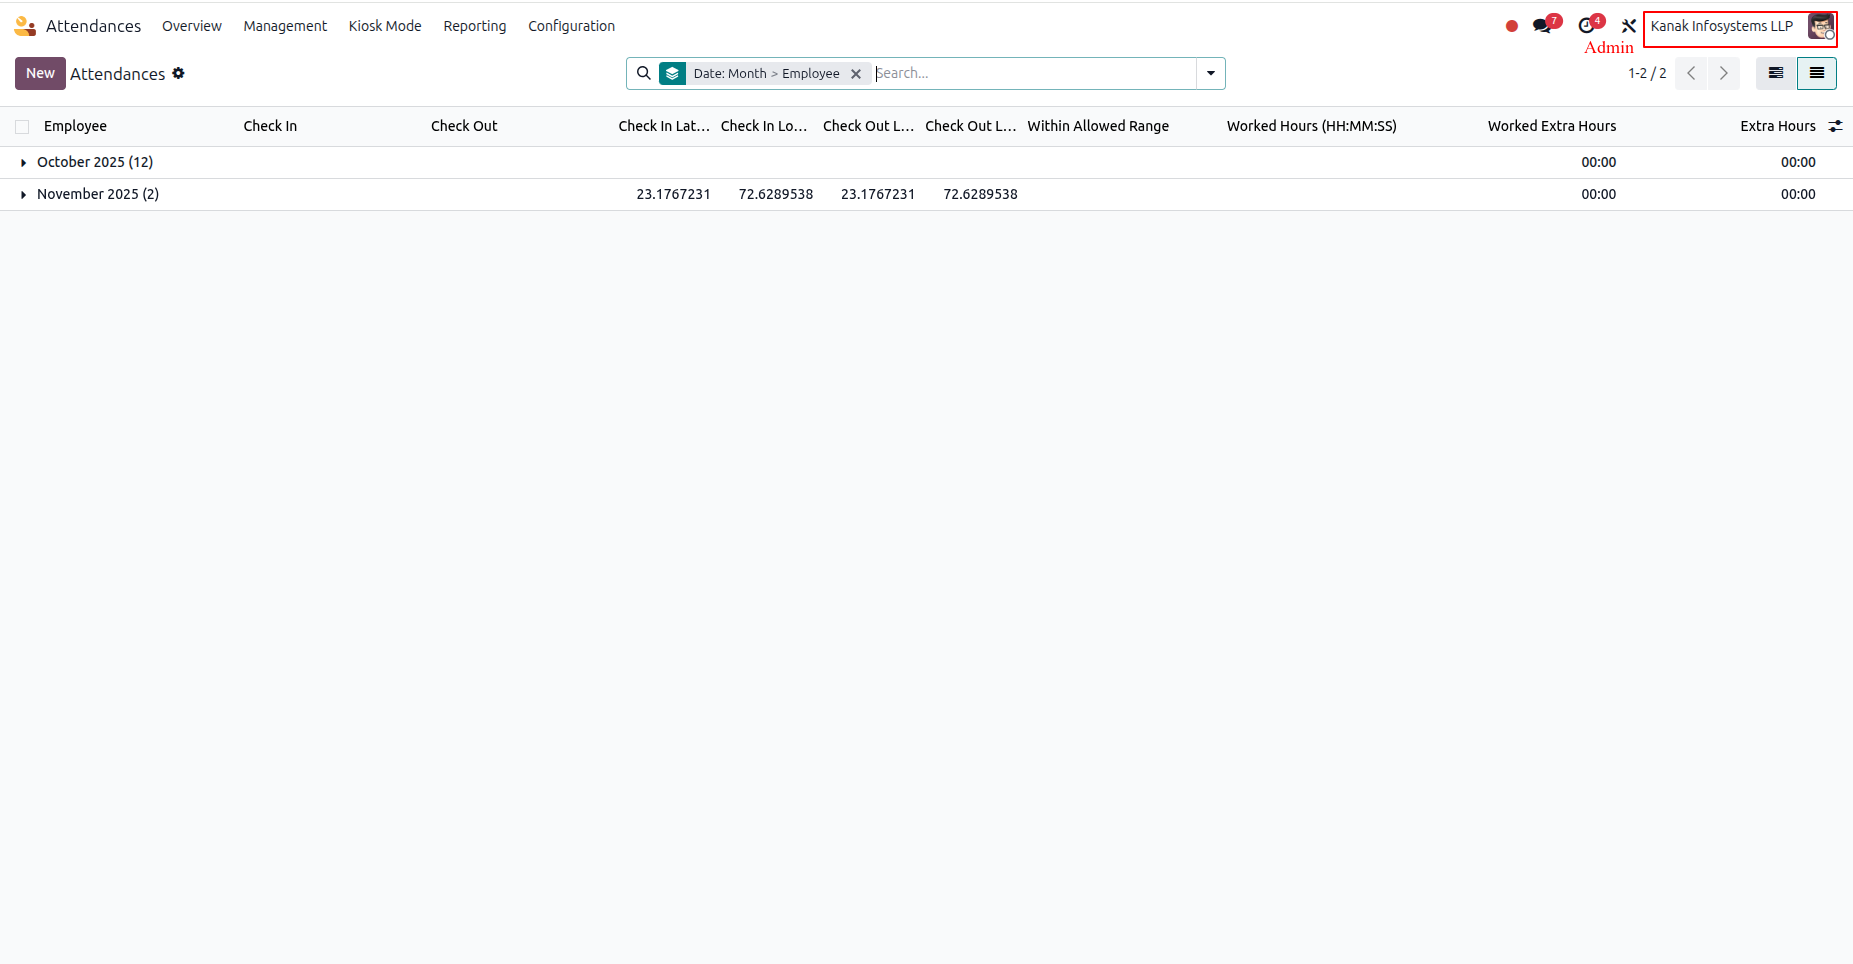The image size is (1853, 964).
Task: Open the activities clock icon
Action: tap(1587, 26)
